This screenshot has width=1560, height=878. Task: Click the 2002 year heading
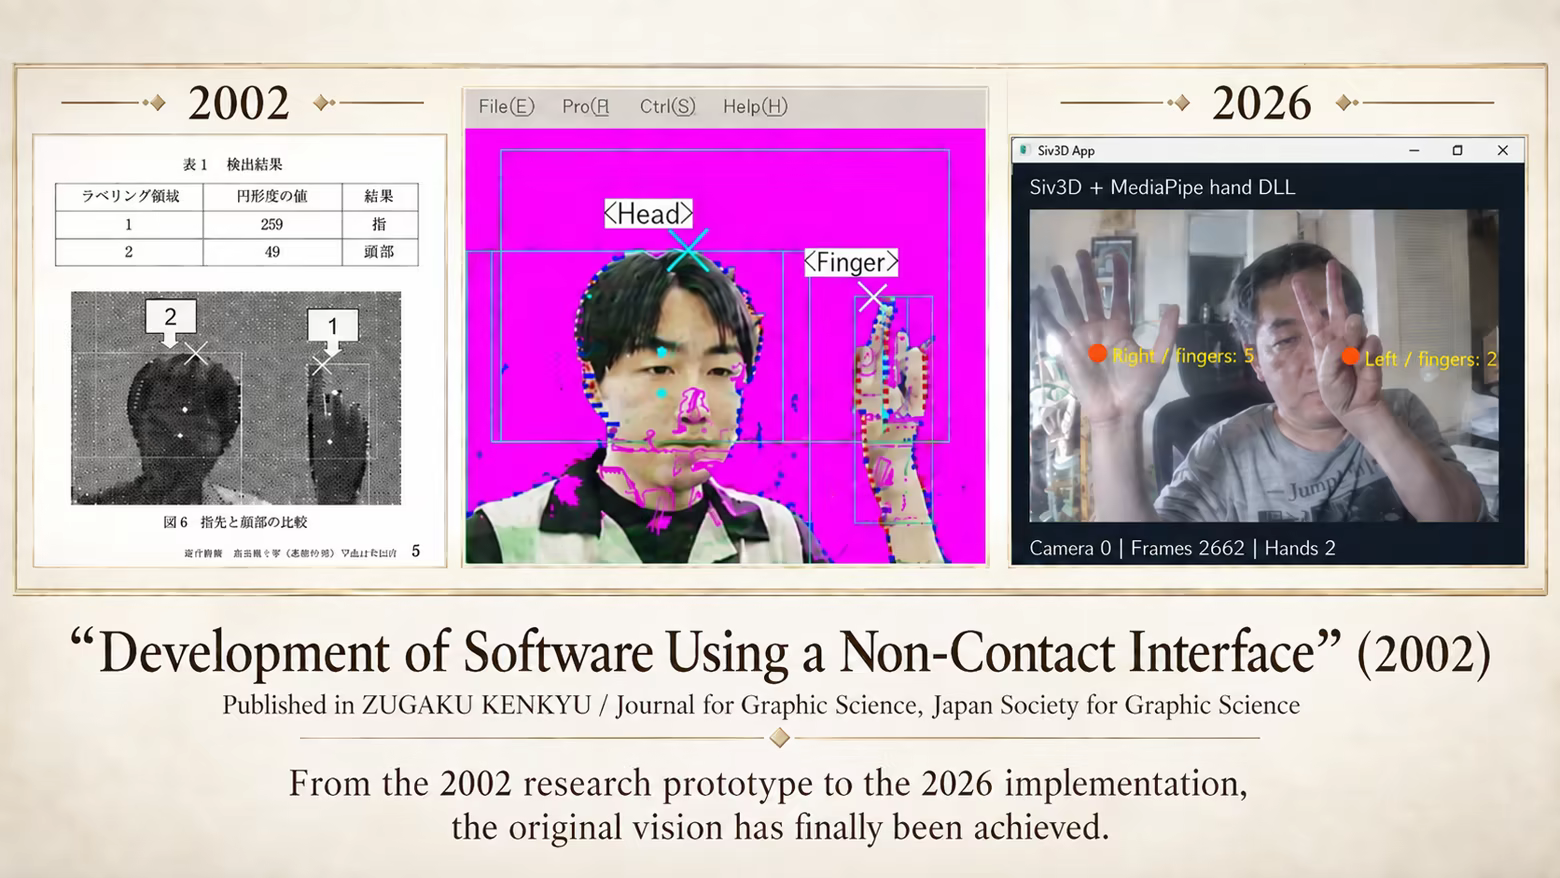tap(239, 103)
